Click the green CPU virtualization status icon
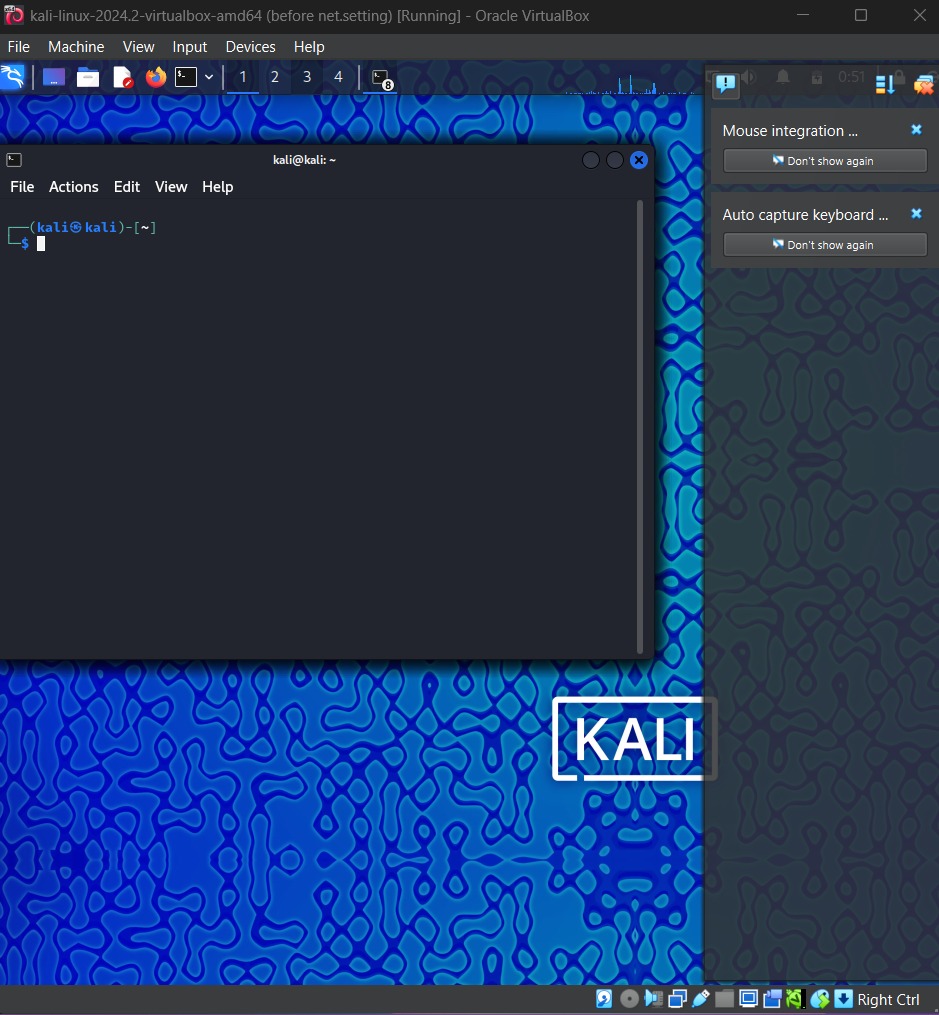939x1015 pixels. click(x=795, y=999)
